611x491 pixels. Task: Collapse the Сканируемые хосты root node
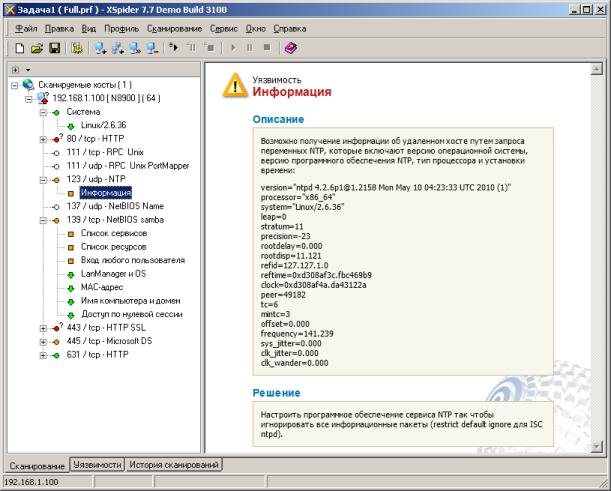(14, 85)
